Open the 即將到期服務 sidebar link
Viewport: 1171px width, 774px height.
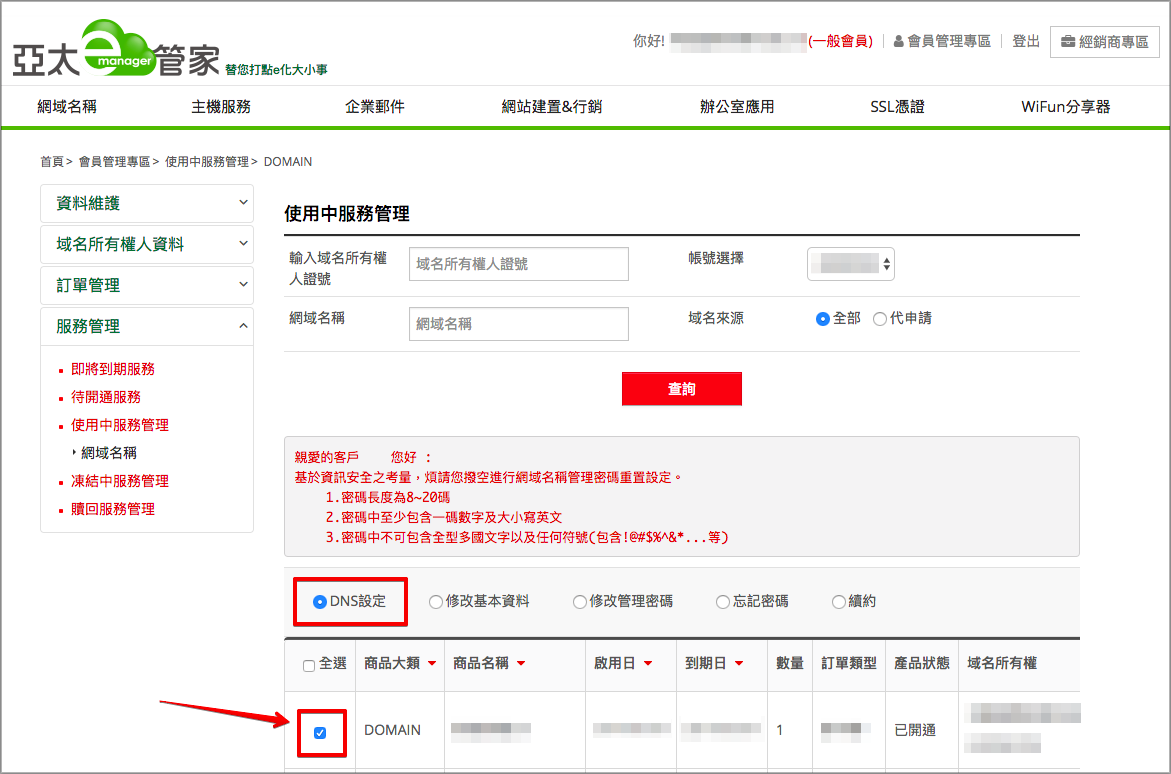[x=113, y=369]
